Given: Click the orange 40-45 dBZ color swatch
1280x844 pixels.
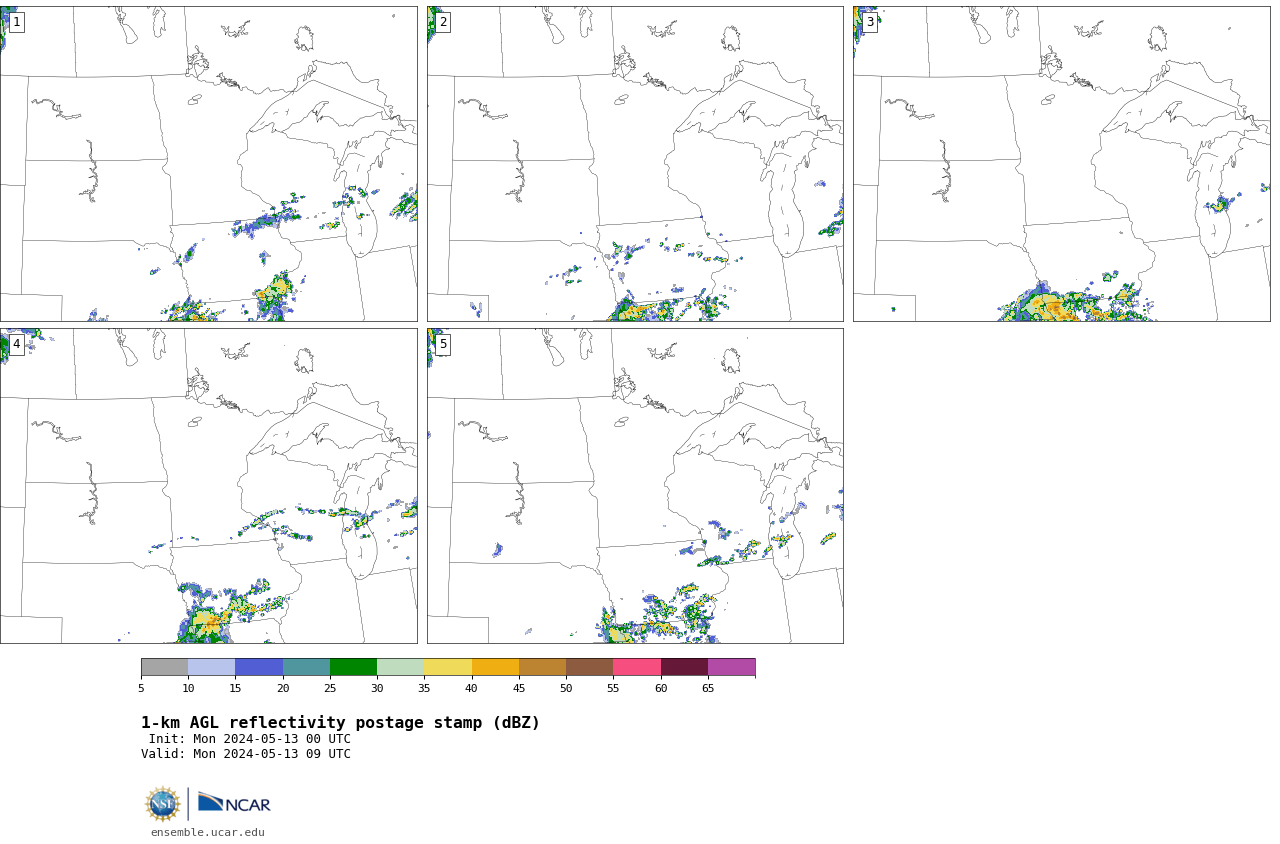Looking at the screenshot, I should point(495,667).
